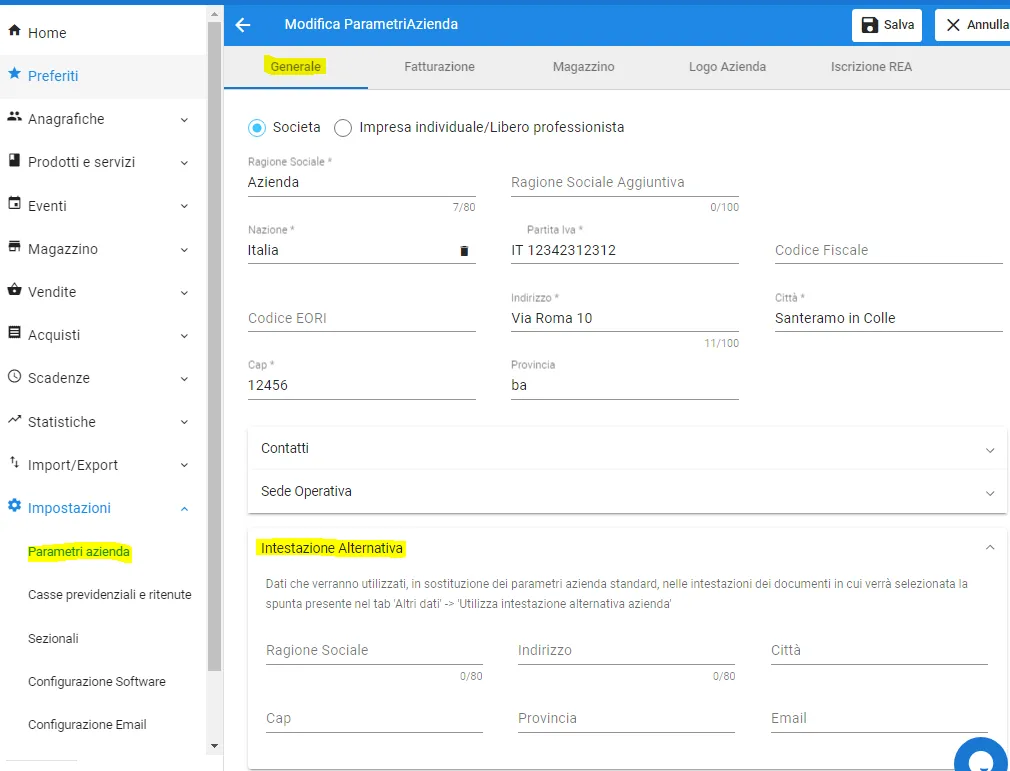Expand the Prodotti e servizi chevron
Image resolution: width=1010 pixels, height=771 pixels.
[x=184, y=163]
